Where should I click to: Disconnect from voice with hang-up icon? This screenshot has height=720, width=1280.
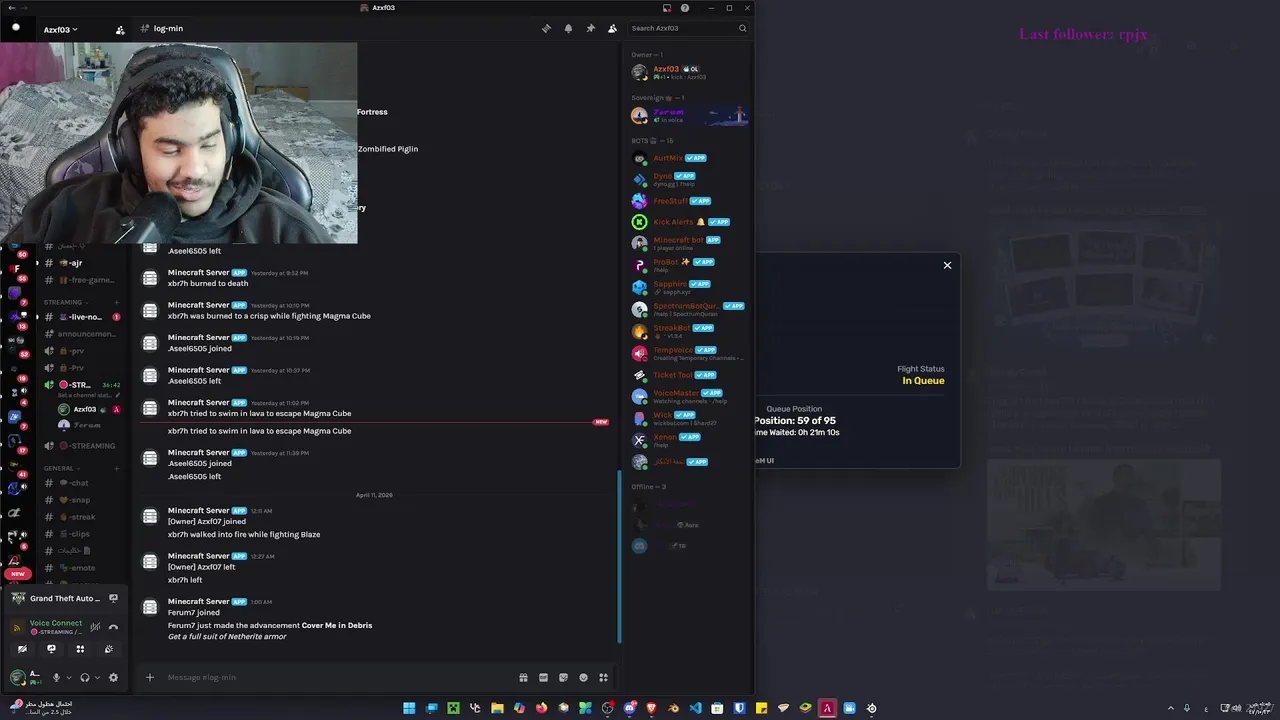click(113, 627)
